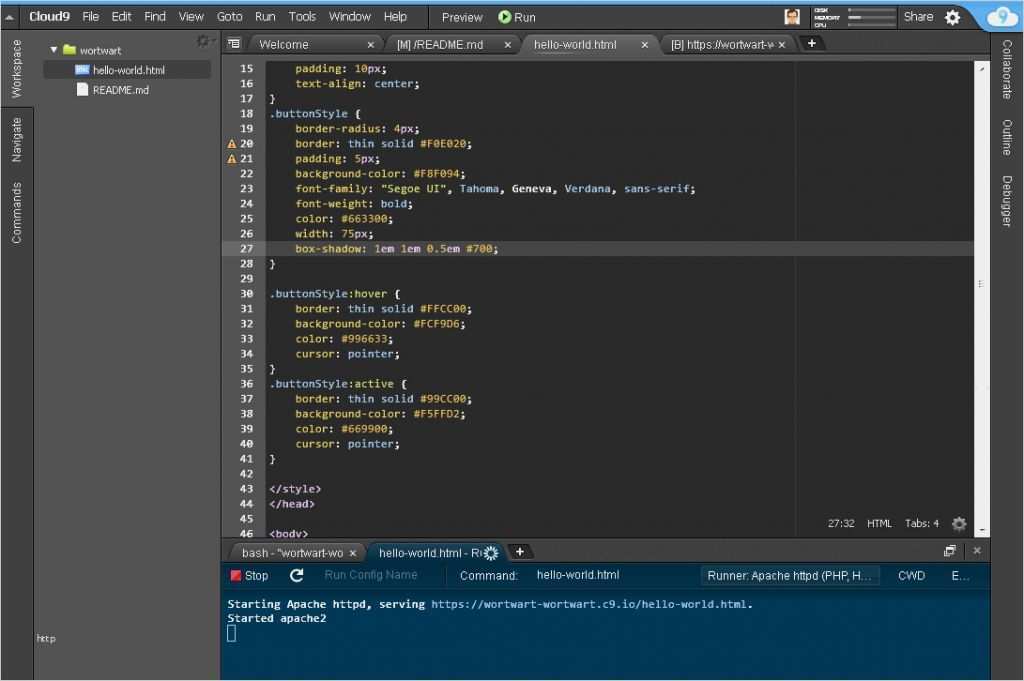Collapse the menu bar with the top-left arrow
The image size is (1024, 681).
pos(10,17)
